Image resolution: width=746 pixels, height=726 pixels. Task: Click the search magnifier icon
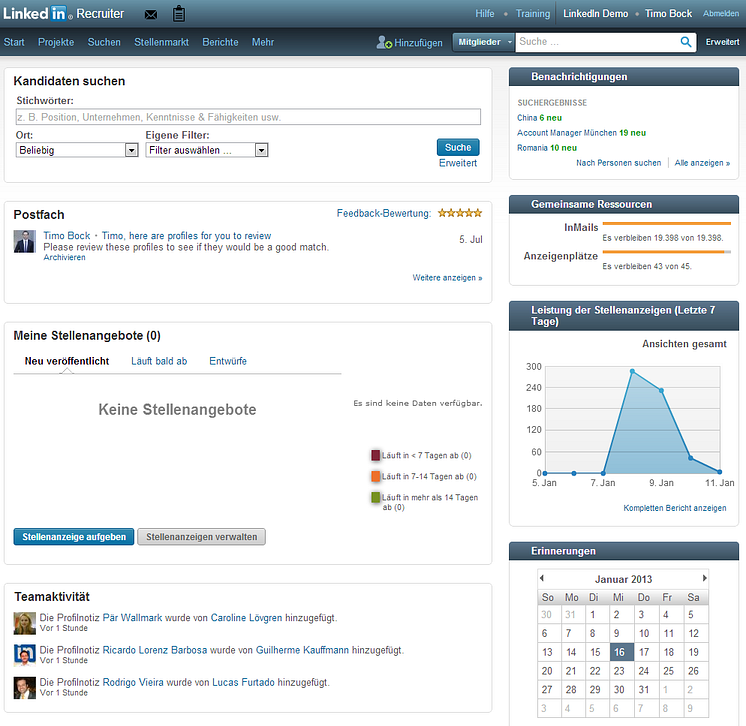pyautogui.click(x=686, y=42)
